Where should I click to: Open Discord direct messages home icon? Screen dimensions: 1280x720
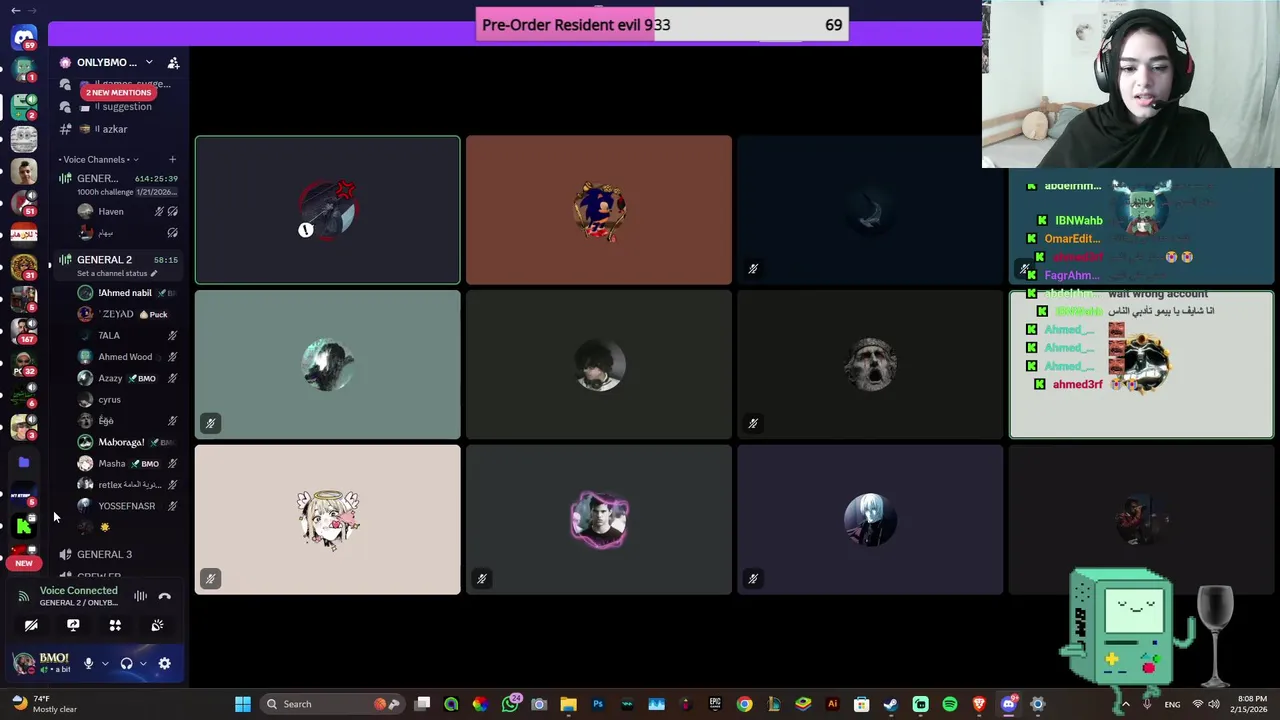tap(24, 38)
